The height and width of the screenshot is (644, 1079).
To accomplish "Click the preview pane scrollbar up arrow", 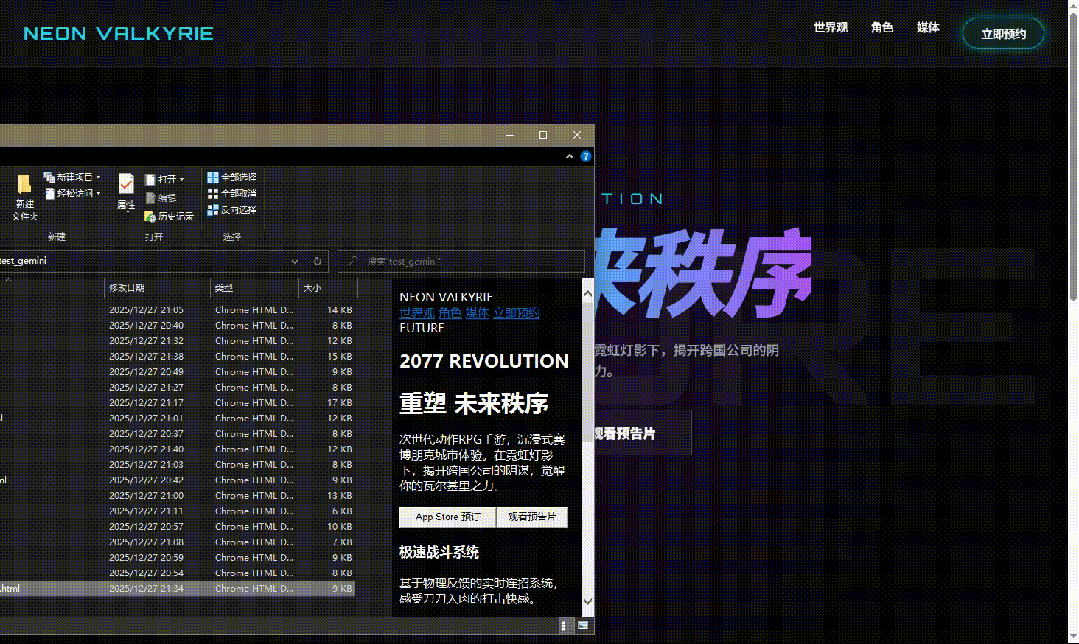I will coord(588,294).
